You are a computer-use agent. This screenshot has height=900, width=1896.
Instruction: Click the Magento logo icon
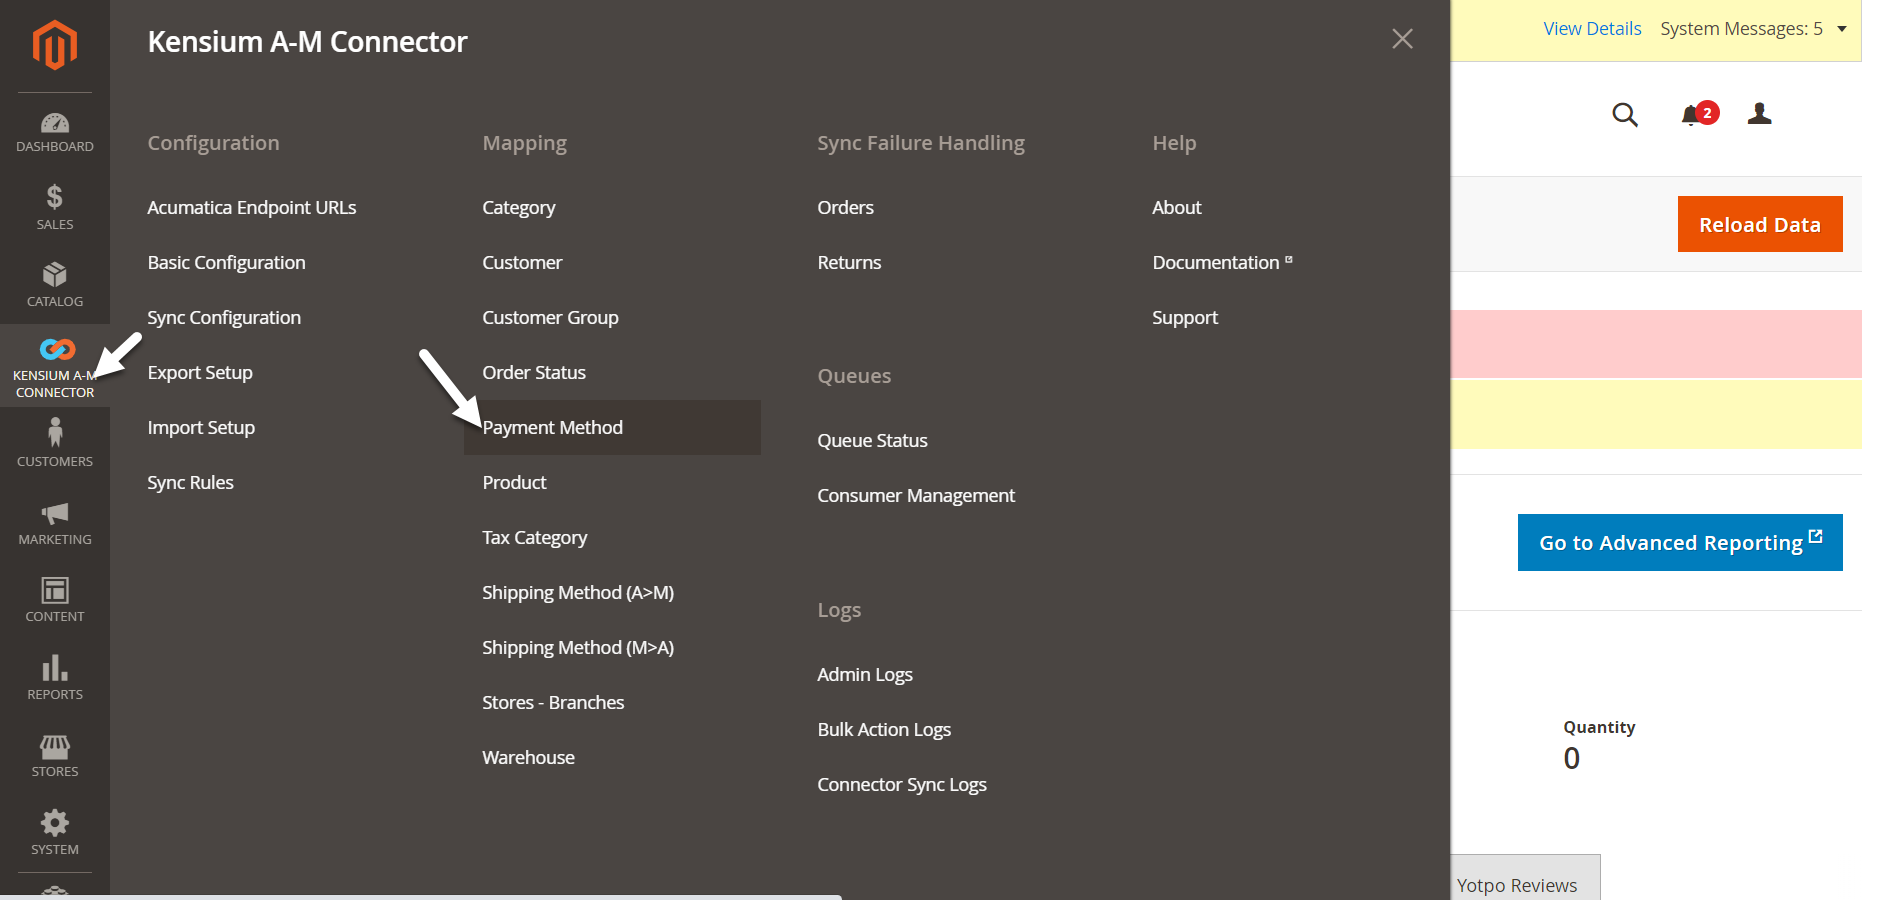(x=54, y=45)
